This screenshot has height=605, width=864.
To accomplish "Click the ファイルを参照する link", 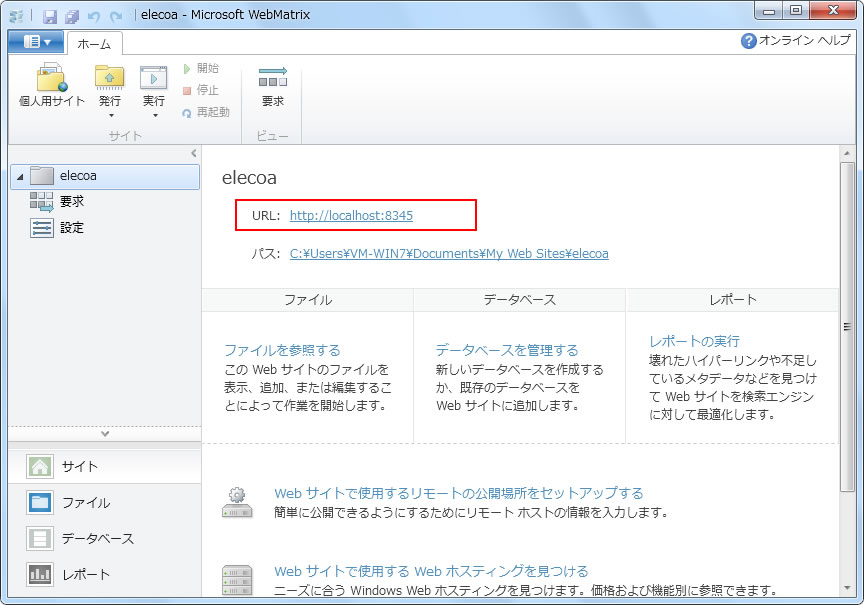I will coord(282,350).
